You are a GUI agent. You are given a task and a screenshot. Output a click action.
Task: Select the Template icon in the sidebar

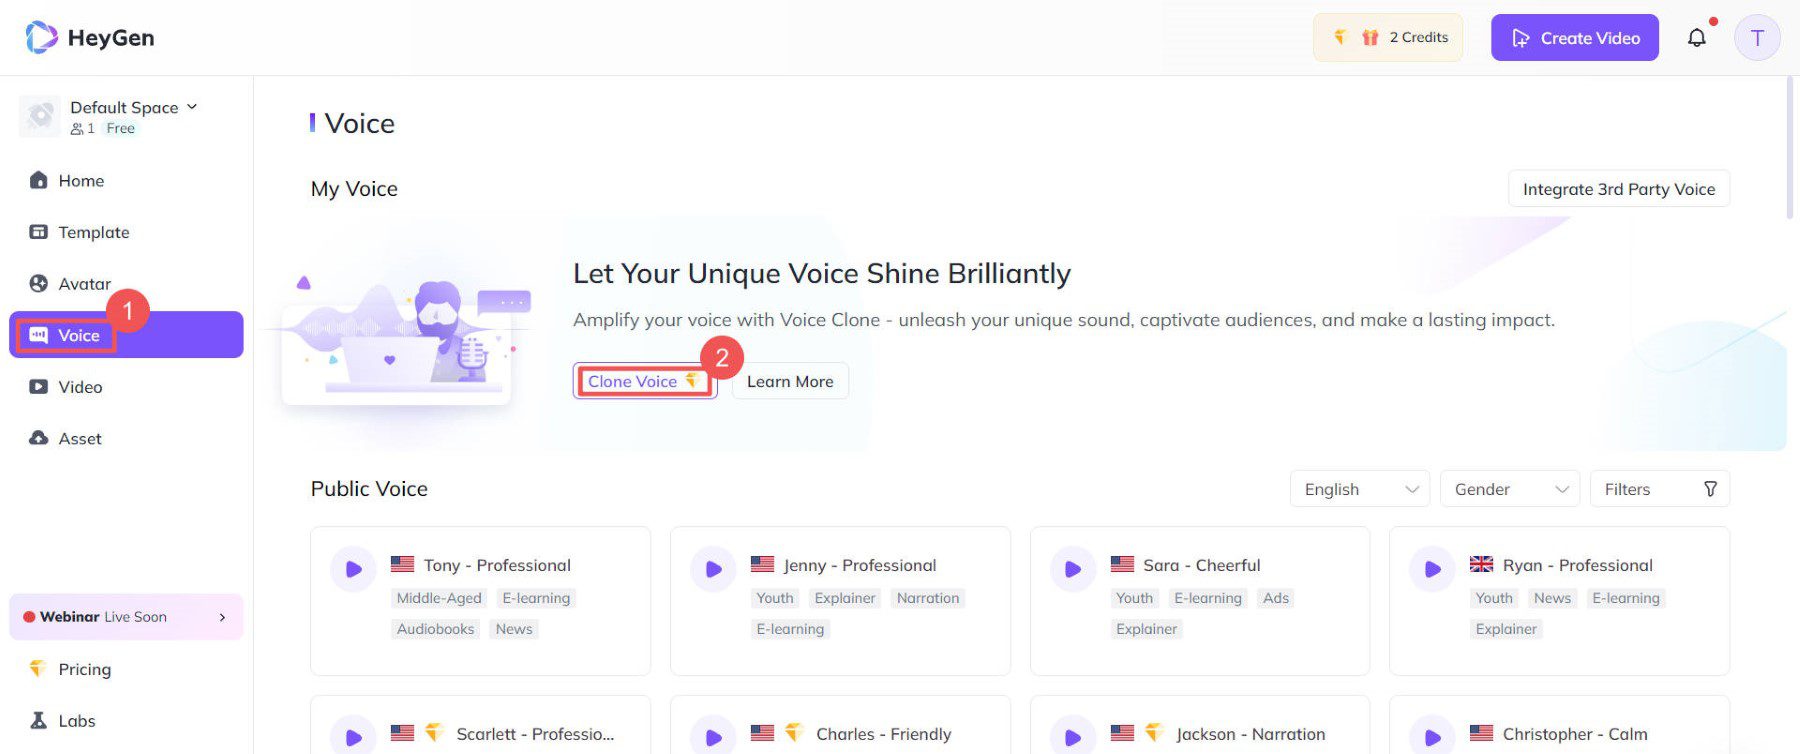[x=38, y=232]
